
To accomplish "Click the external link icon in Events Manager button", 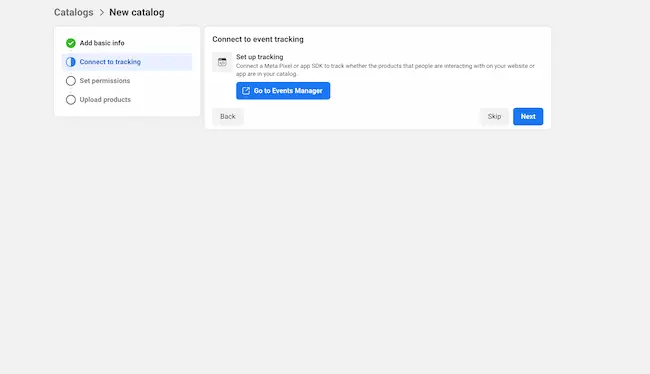I will (246, 91).
